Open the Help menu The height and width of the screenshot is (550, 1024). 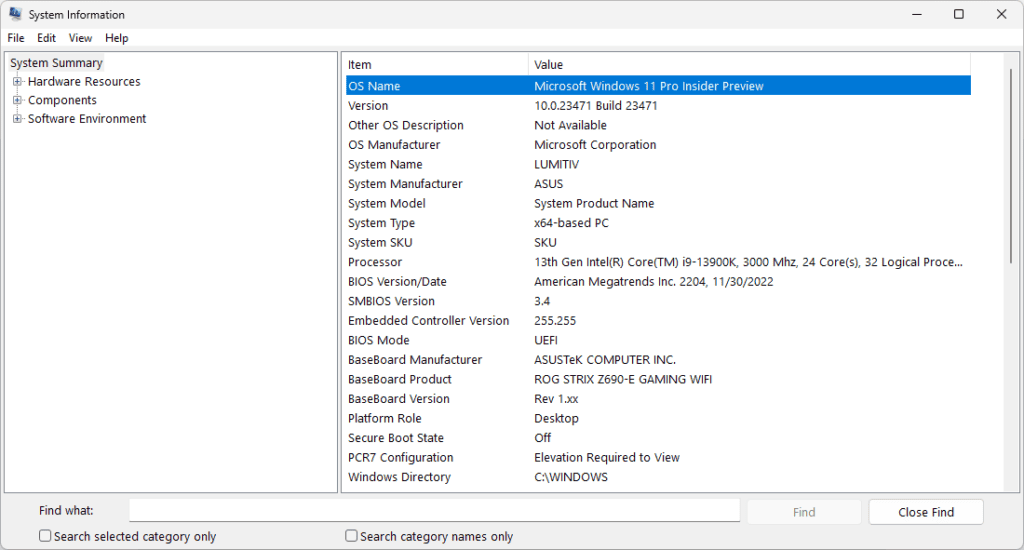tap(116, 38)
